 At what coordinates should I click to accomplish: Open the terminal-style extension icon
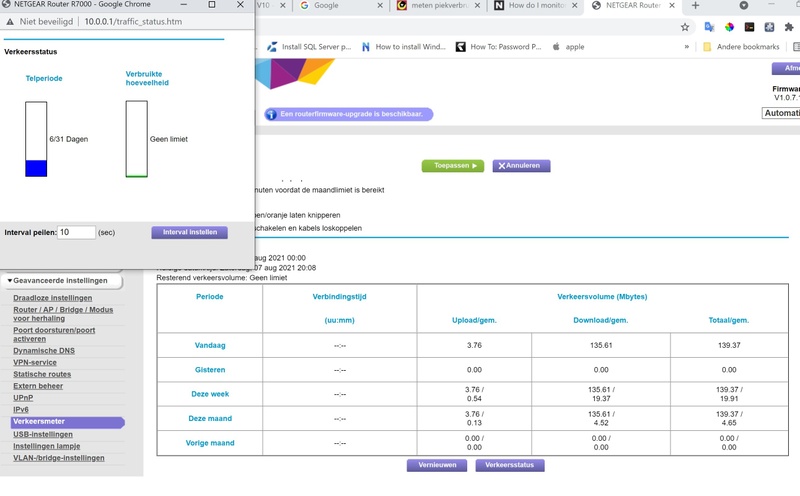[x=749, y=27]
